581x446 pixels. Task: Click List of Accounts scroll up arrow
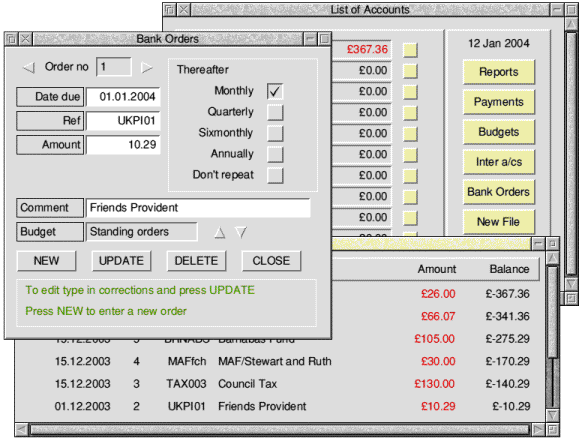click(x=572, y=23)
